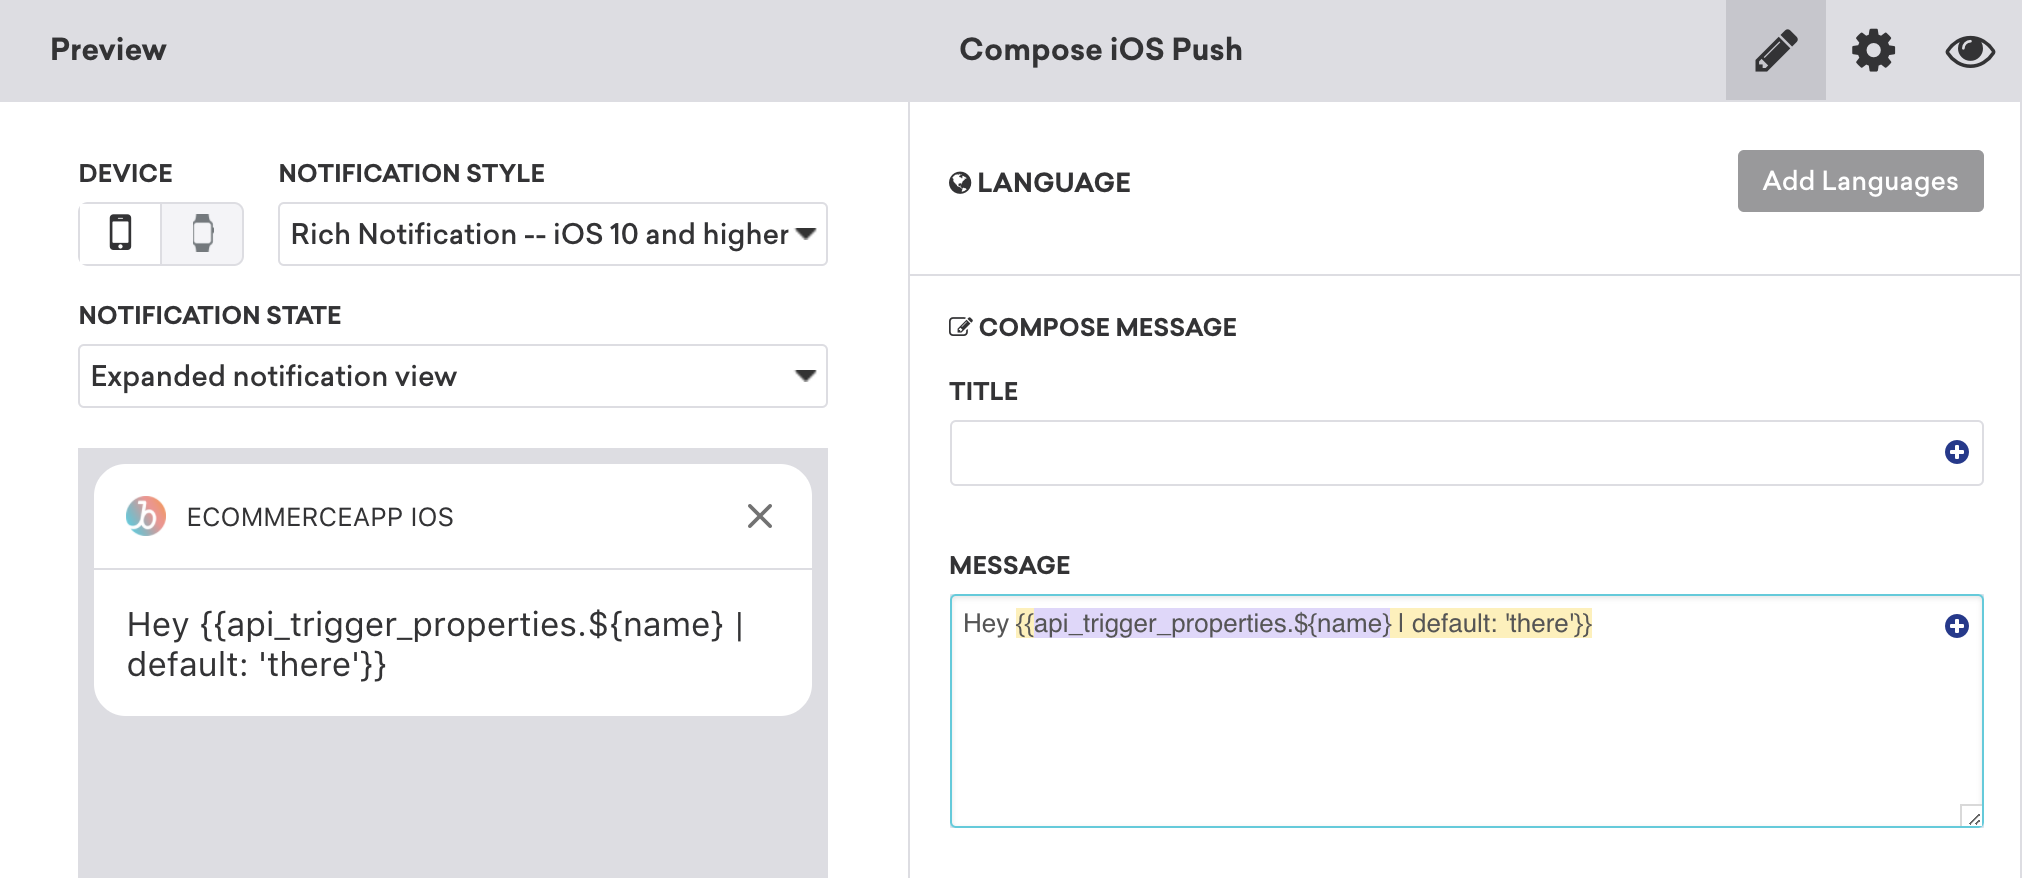Open the pencil compose tab
This screenshot has width=2022, height=878.
coord(1775,50)
